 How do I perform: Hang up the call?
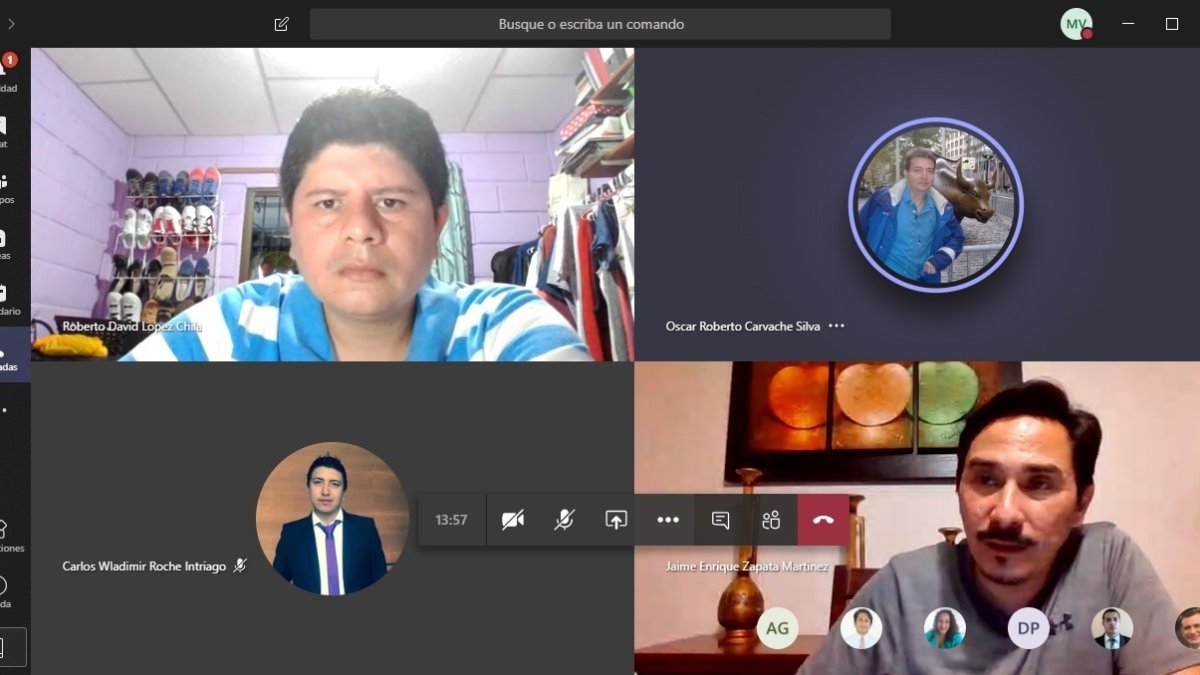[x=823, y=520]
